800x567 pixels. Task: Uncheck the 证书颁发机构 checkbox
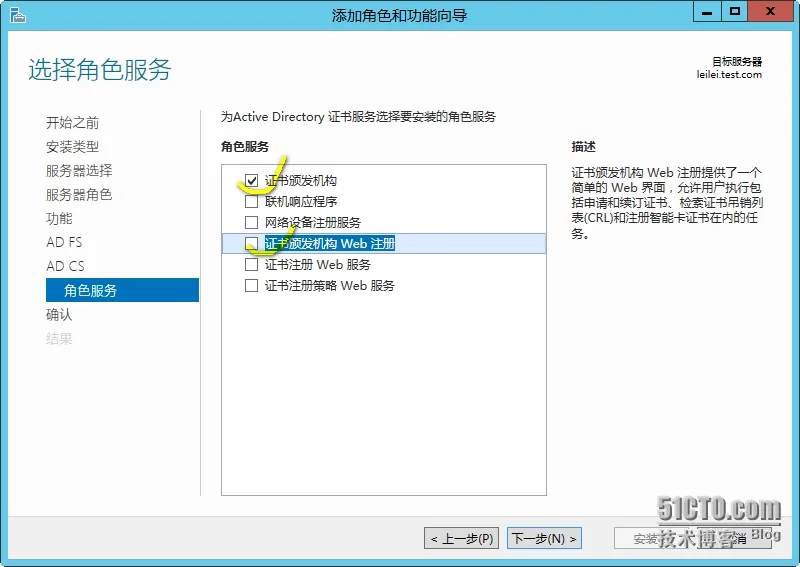tap(251, 180)
